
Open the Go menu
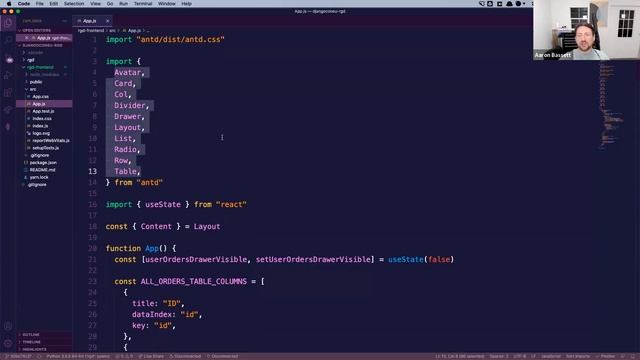point(110,4)
